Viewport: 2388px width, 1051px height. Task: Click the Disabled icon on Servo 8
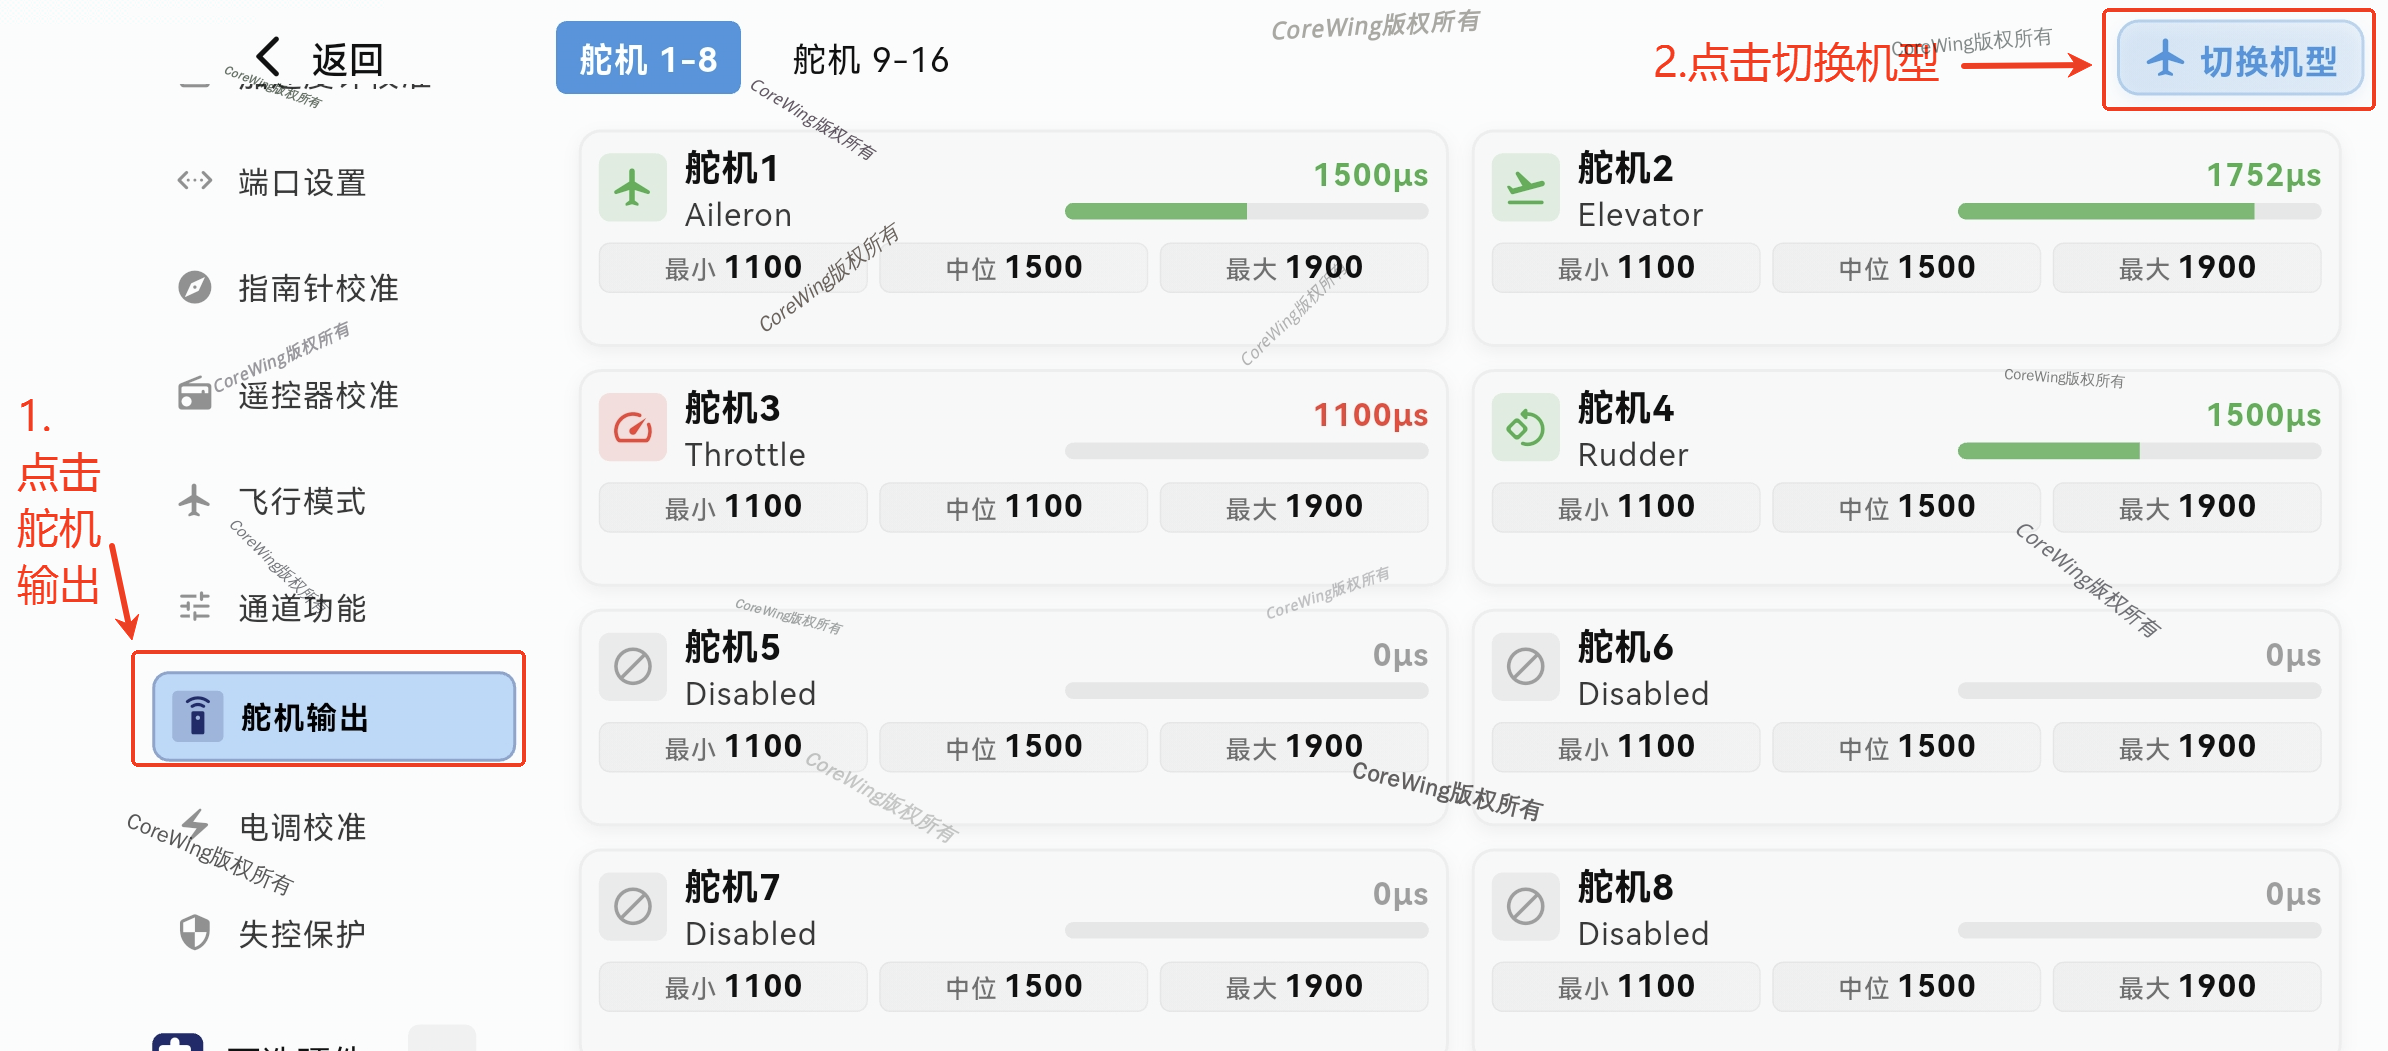point(1525,907)
